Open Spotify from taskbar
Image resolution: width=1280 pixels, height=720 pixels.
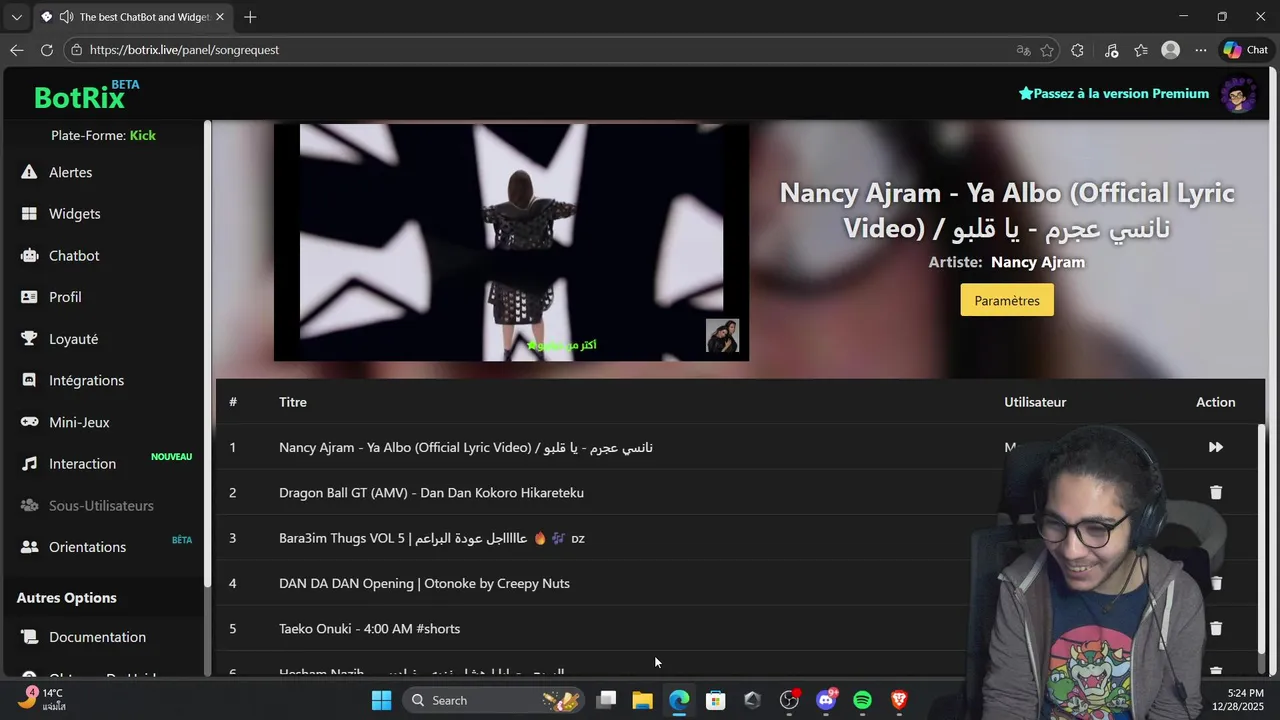click(x=862, y=700)
